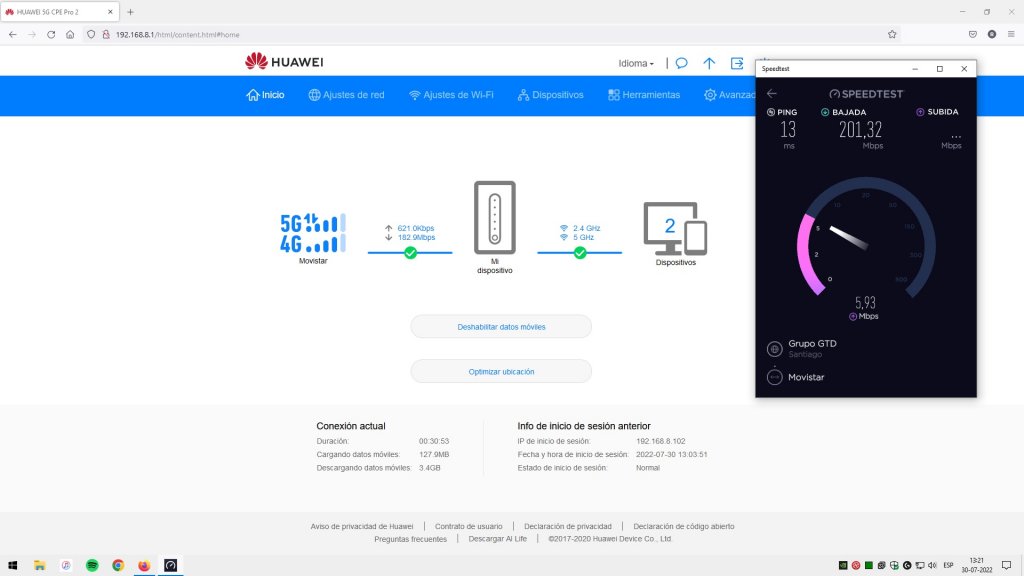This screenshot has width=1024, height=576.
Task: Bookmark this page with the star
Action: coord(892,35)
